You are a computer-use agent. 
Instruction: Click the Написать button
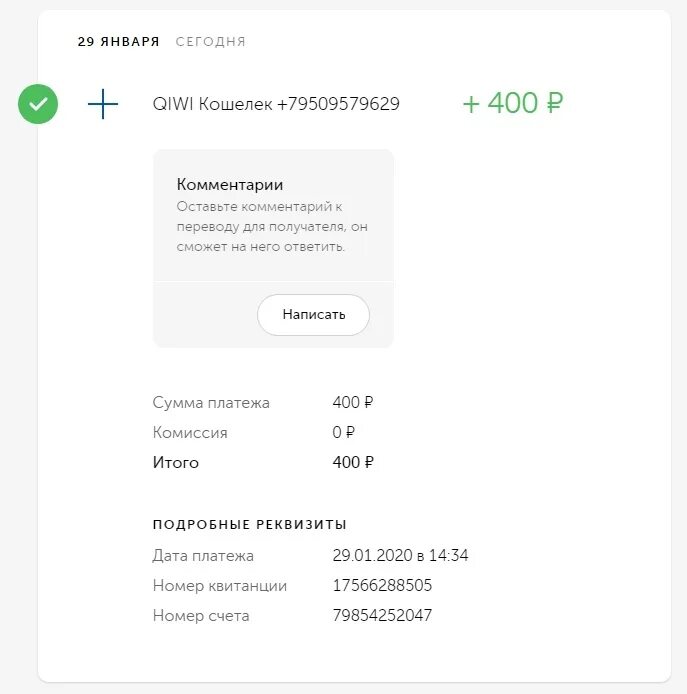[x=313, y=315]
